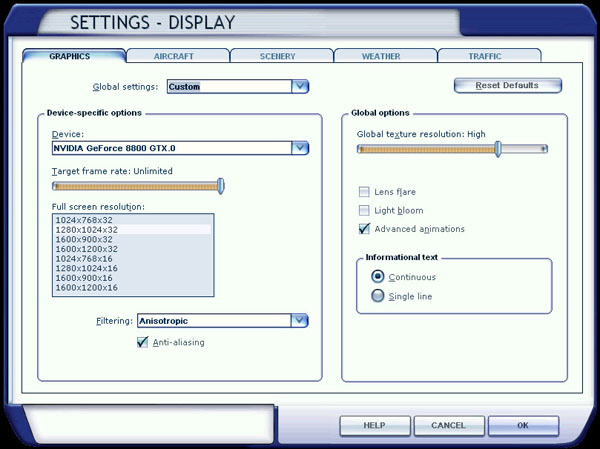The image size is (600, 449).
Task: Disable the Advanced animations checkbox
Action: coord(364,229)
